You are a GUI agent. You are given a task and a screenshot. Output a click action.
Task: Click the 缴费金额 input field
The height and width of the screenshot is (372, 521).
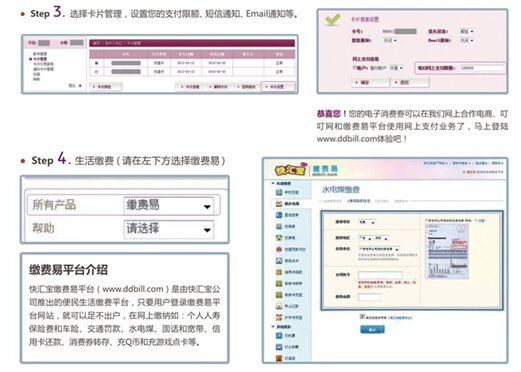click(x=370, y=297)
